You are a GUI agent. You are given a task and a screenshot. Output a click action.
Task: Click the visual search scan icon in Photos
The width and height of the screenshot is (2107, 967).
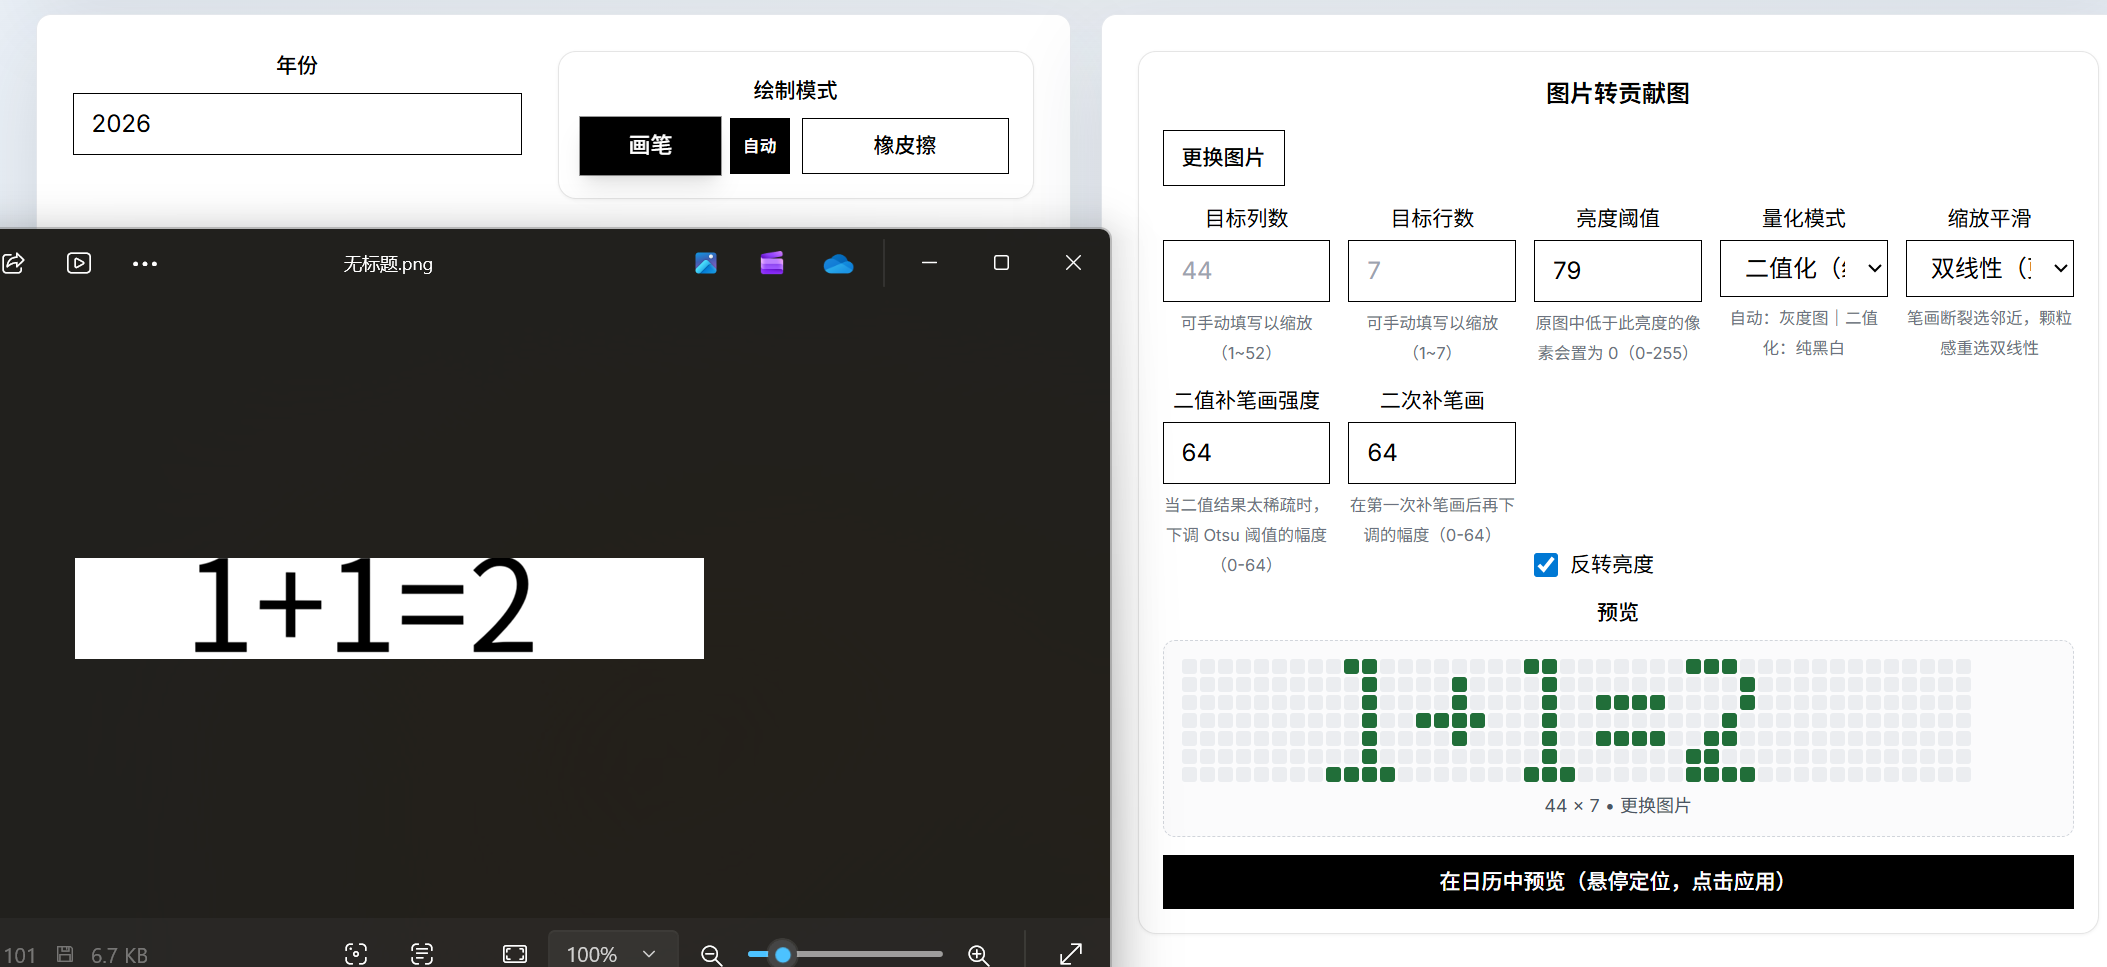356,954
